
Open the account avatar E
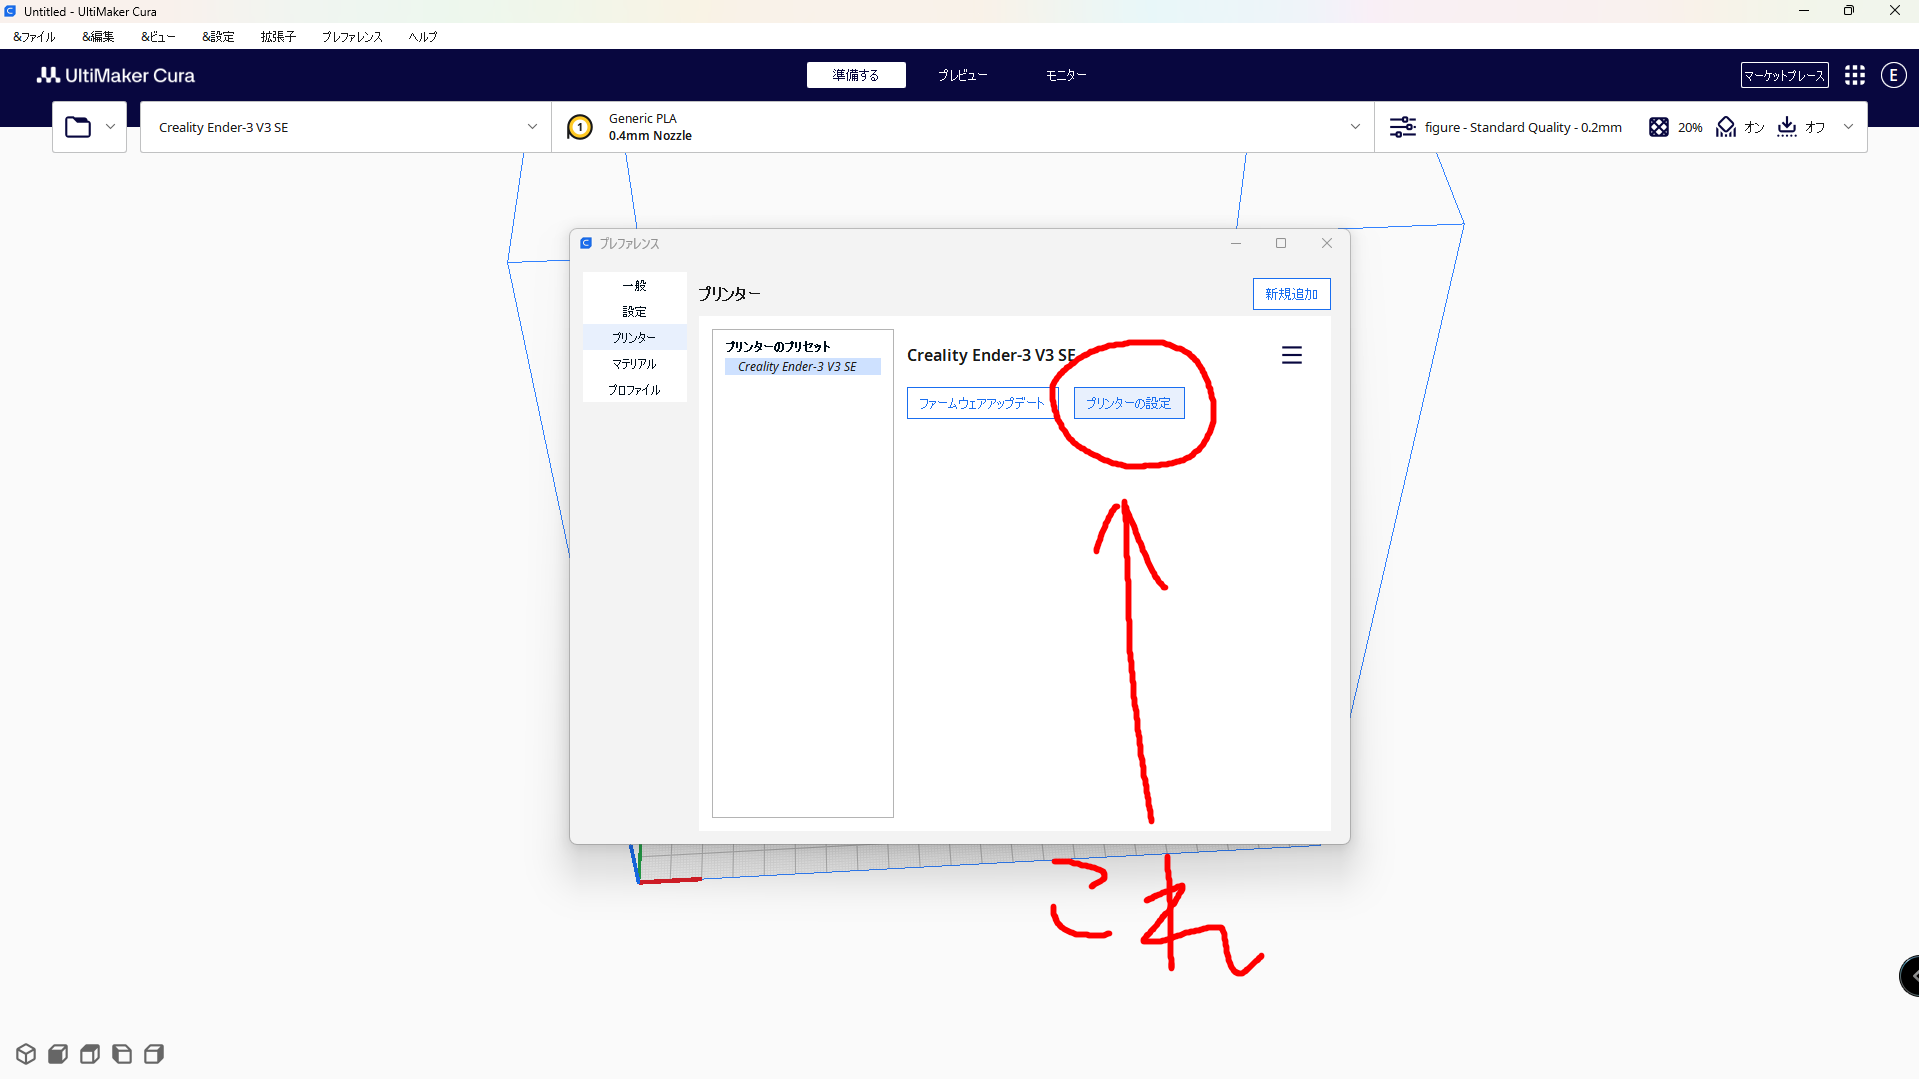pos(1894,75)
